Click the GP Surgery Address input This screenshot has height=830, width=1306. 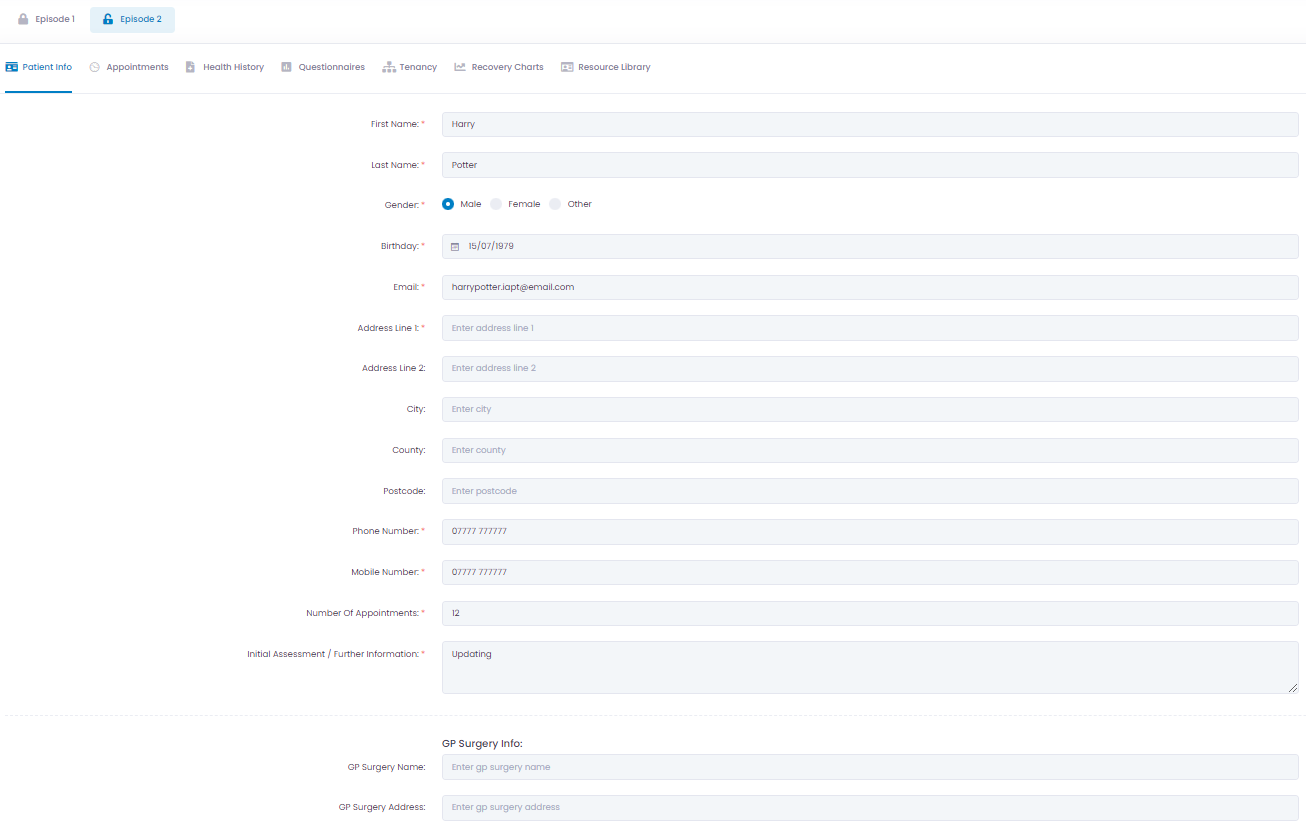click(870, 807)
